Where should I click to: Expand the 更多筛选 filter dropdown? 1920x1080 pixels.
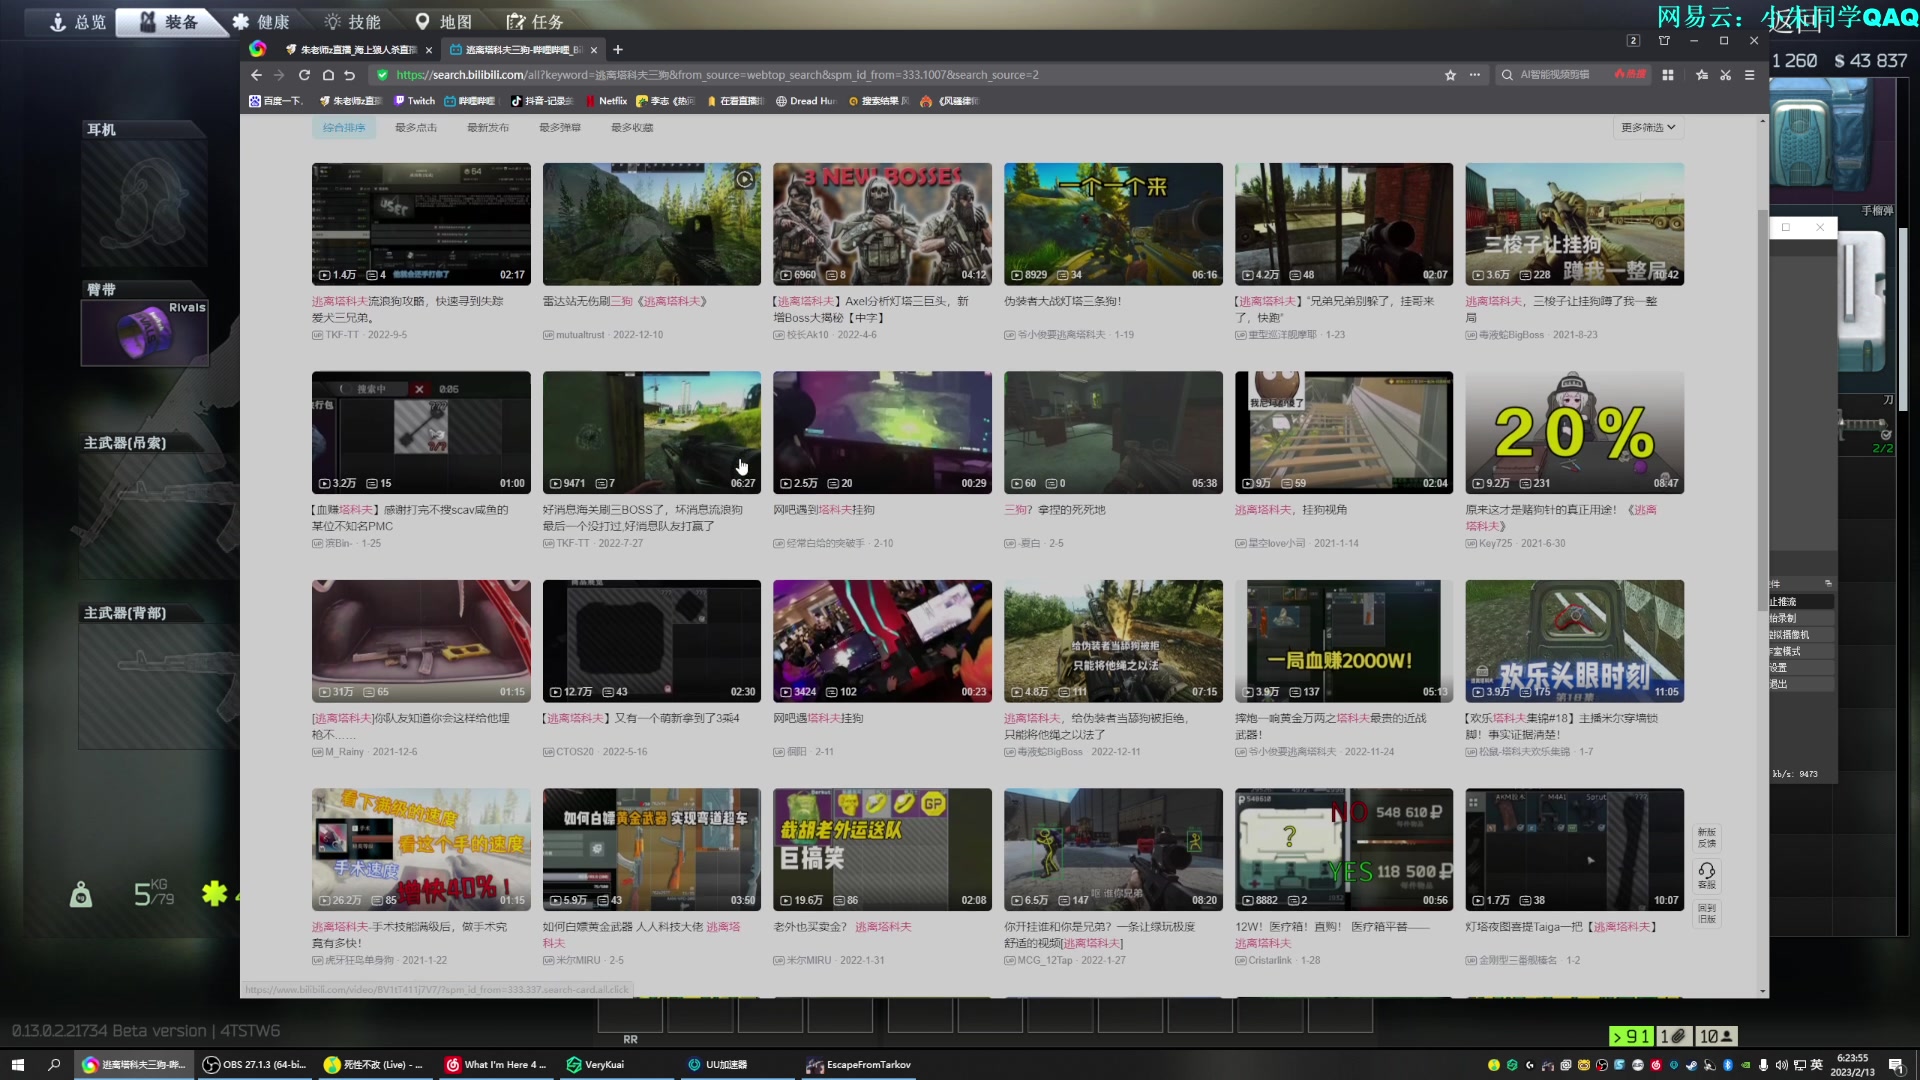tap(1648, 128)
